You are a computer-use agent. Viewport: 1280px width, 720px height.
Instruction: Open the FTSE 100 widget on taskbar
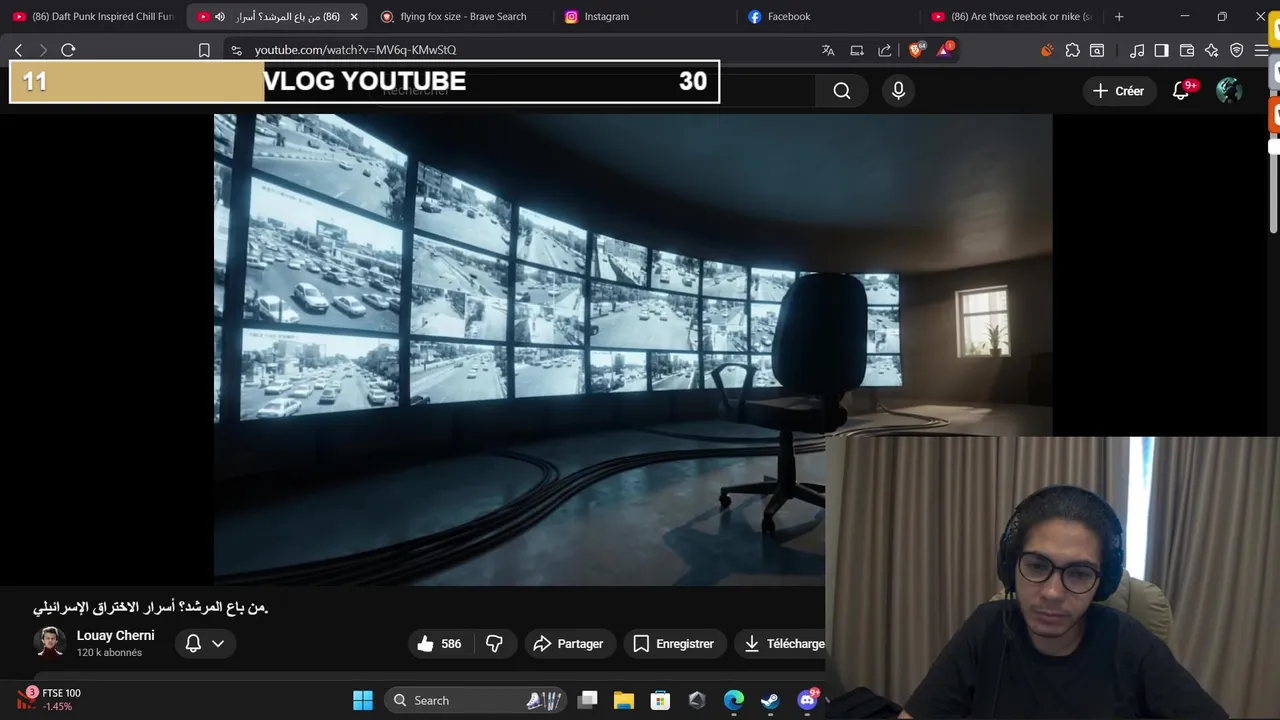50,699
